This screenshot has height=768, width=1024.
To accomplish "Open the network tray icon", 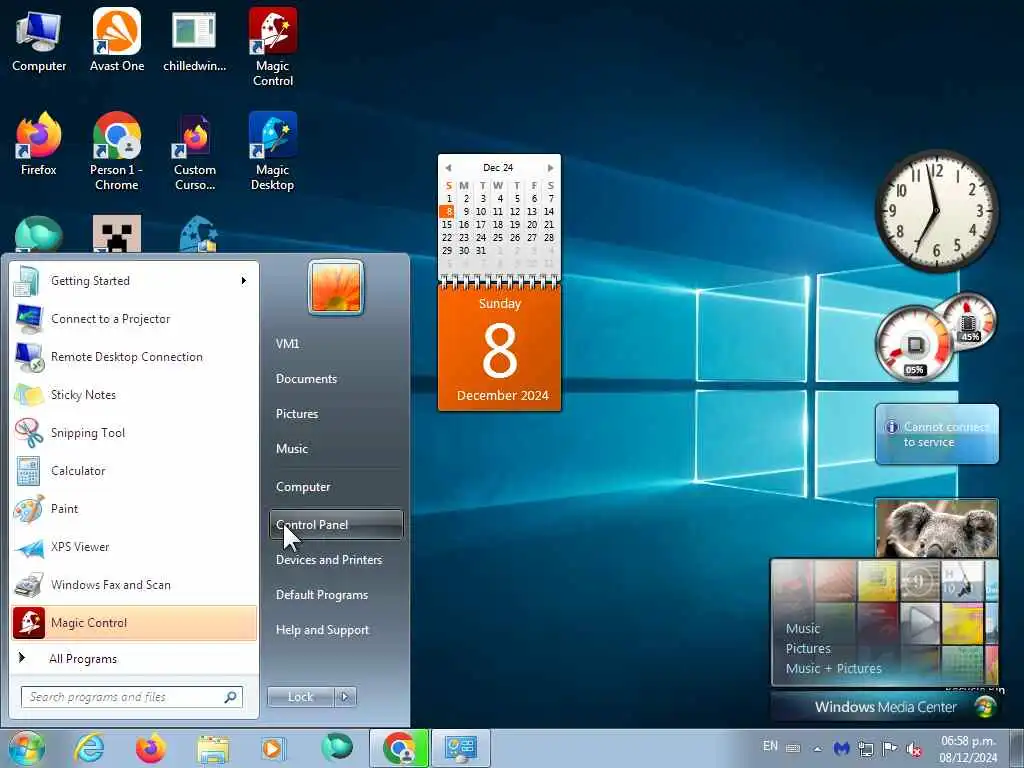I will coord(865,748).
